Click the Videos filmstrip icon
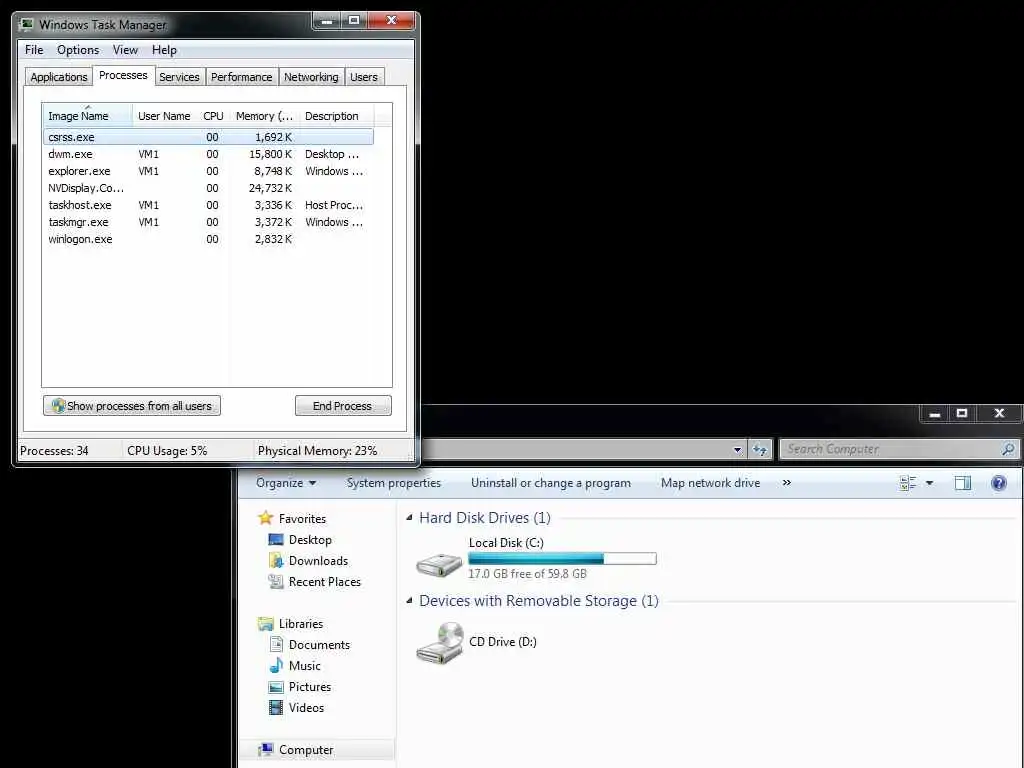 (x=276, y=707)
